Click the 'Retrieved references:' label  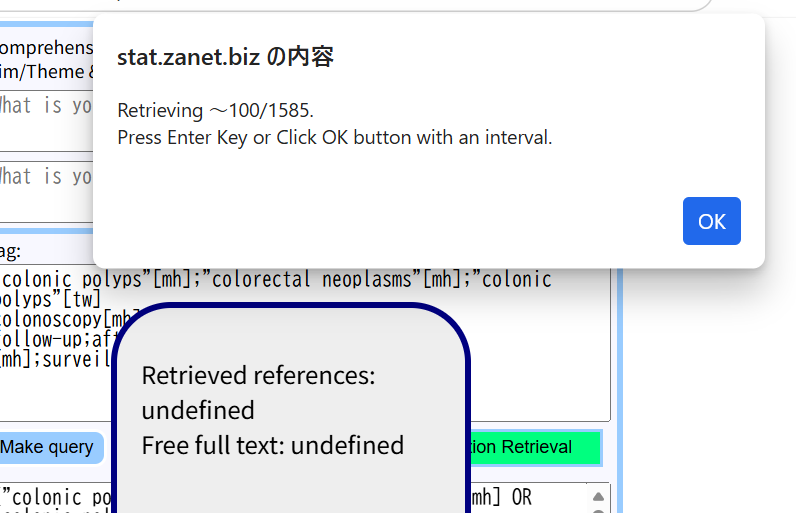pyautogui.click(x=258, y=376)
